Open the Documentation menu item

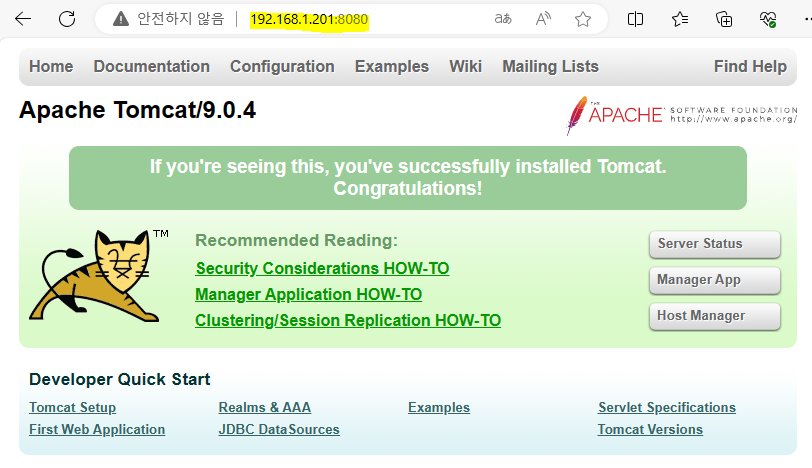point(152,66)
